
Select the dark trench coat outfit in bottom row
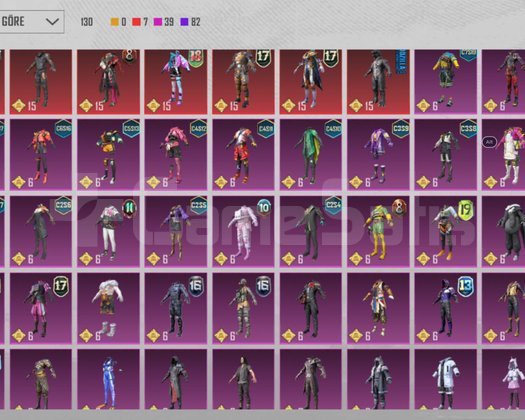click(x=311, y=379)
